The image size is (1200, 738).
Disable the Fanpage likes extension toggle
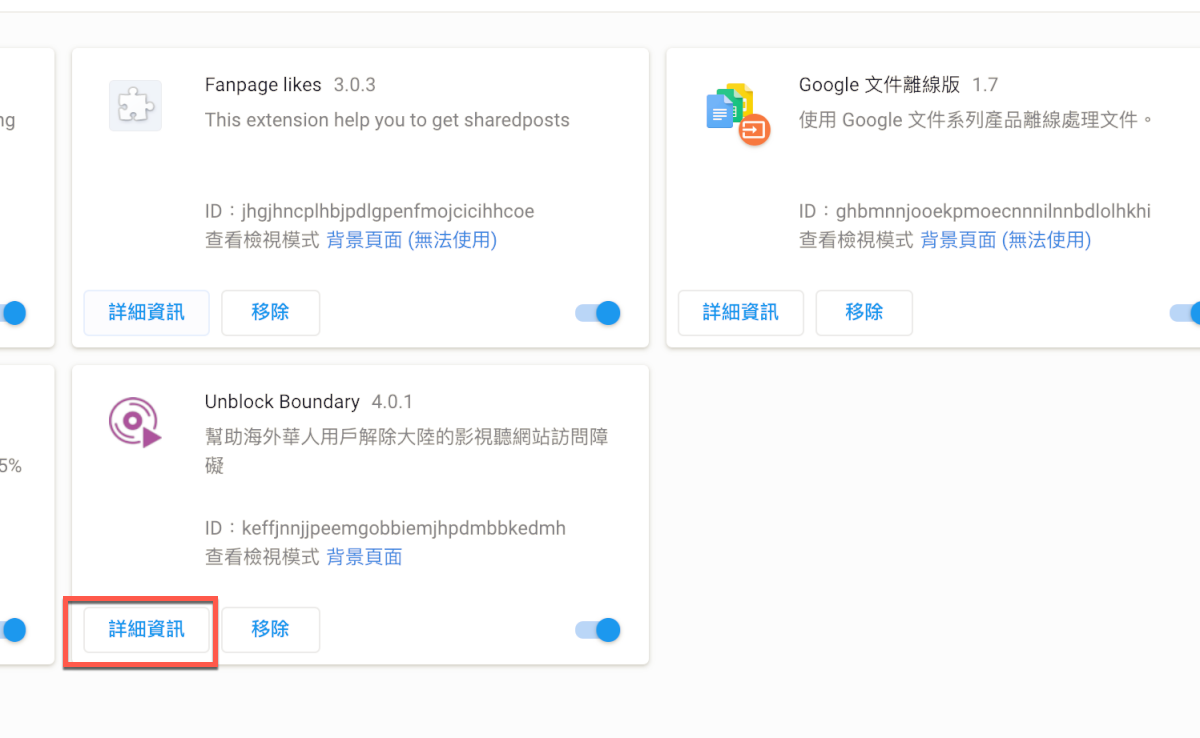tap(598, 313)
